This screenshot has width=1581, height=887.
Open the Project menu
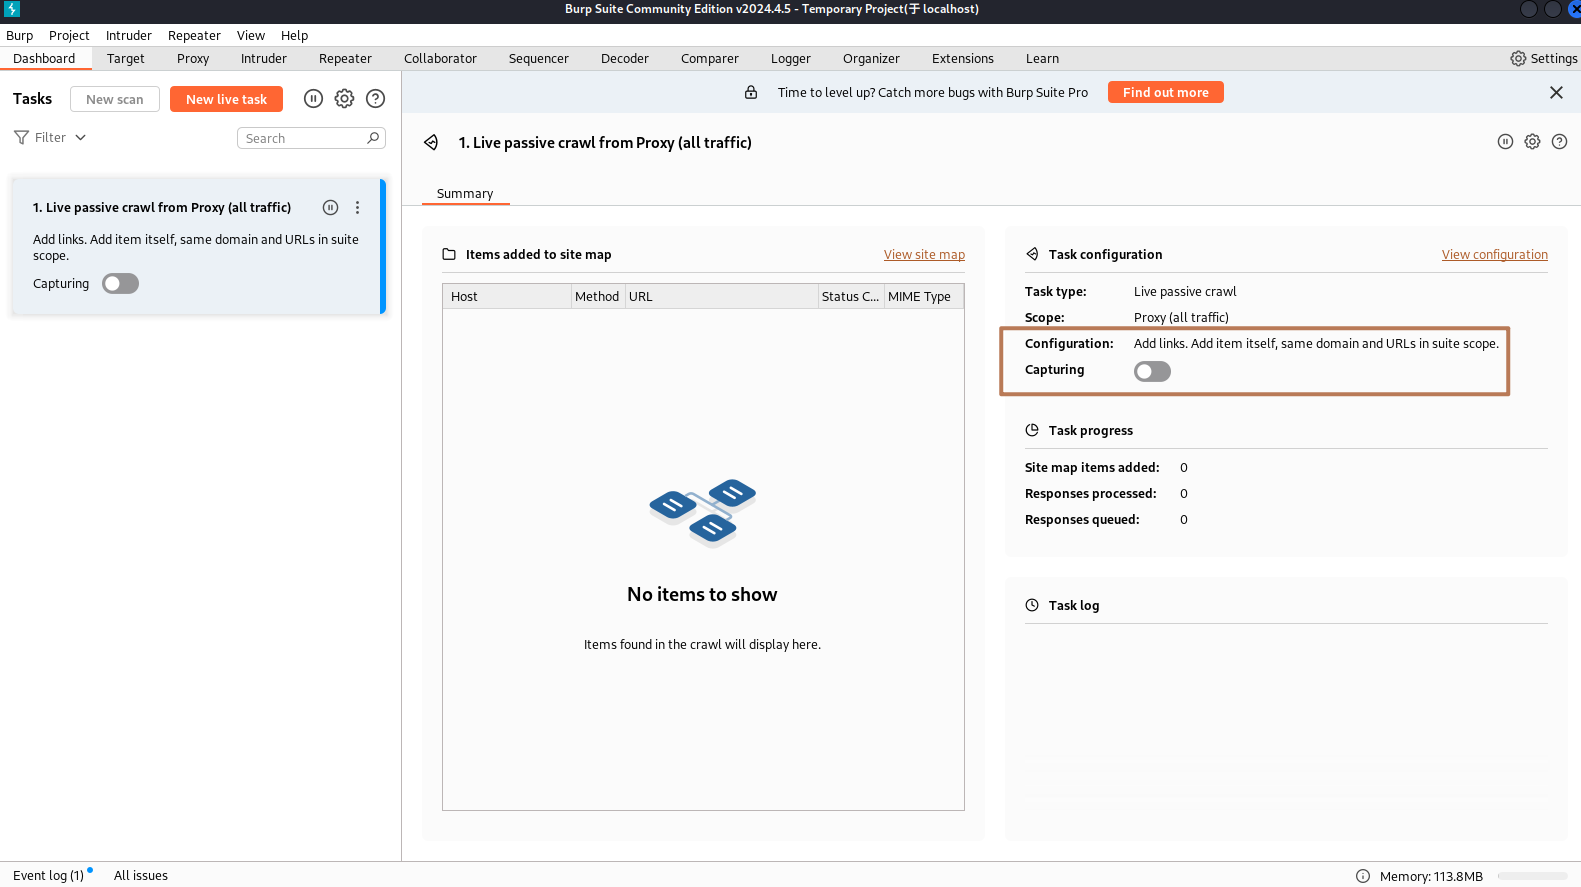69,35
